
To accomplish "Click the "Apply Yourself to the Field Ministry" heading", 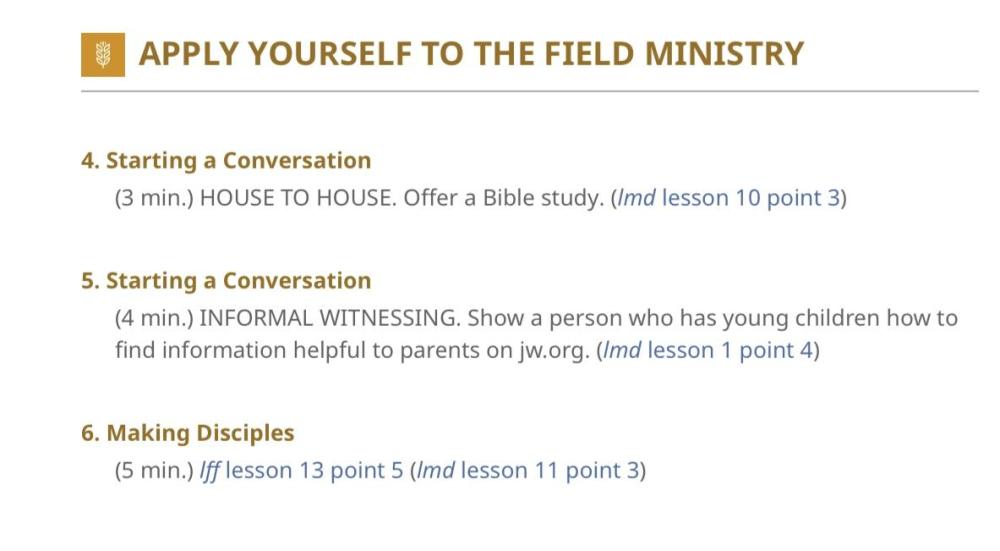I will tap(471, 54).
